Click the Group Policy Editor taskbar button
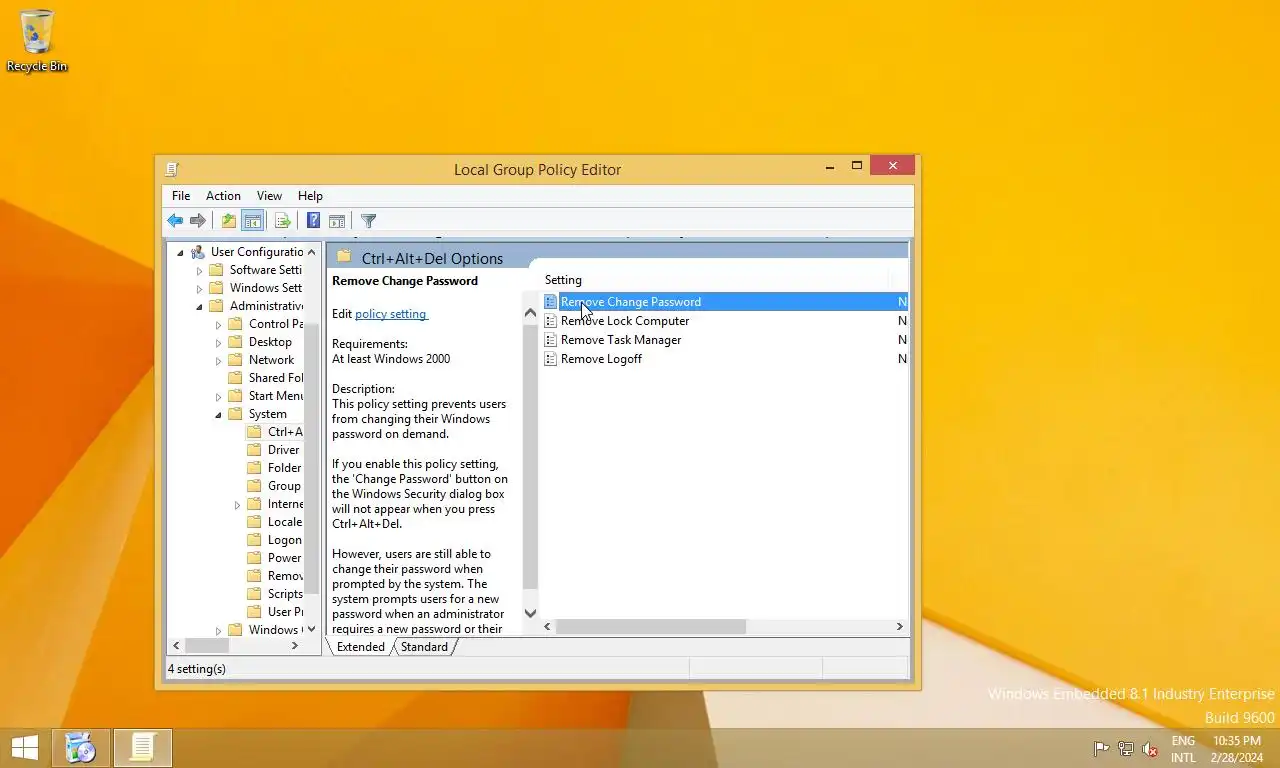The height and width of the screenshot is (768, 1280). click(142, 748)
